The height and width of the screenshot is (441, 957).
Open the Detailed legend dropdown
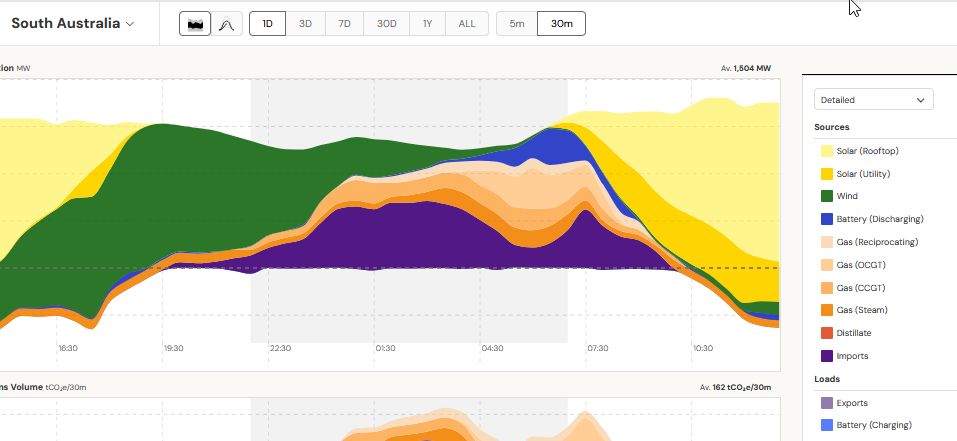tap(873, 99)
